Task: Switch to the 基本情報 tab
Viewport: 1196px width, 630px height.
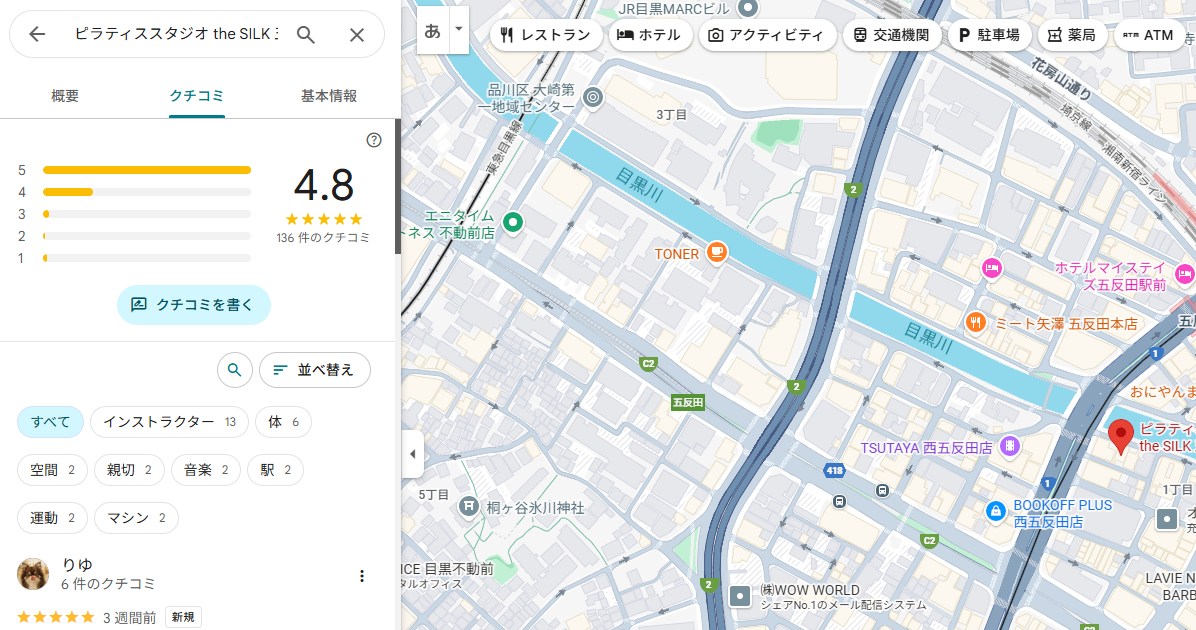Action: coord(329,96)
